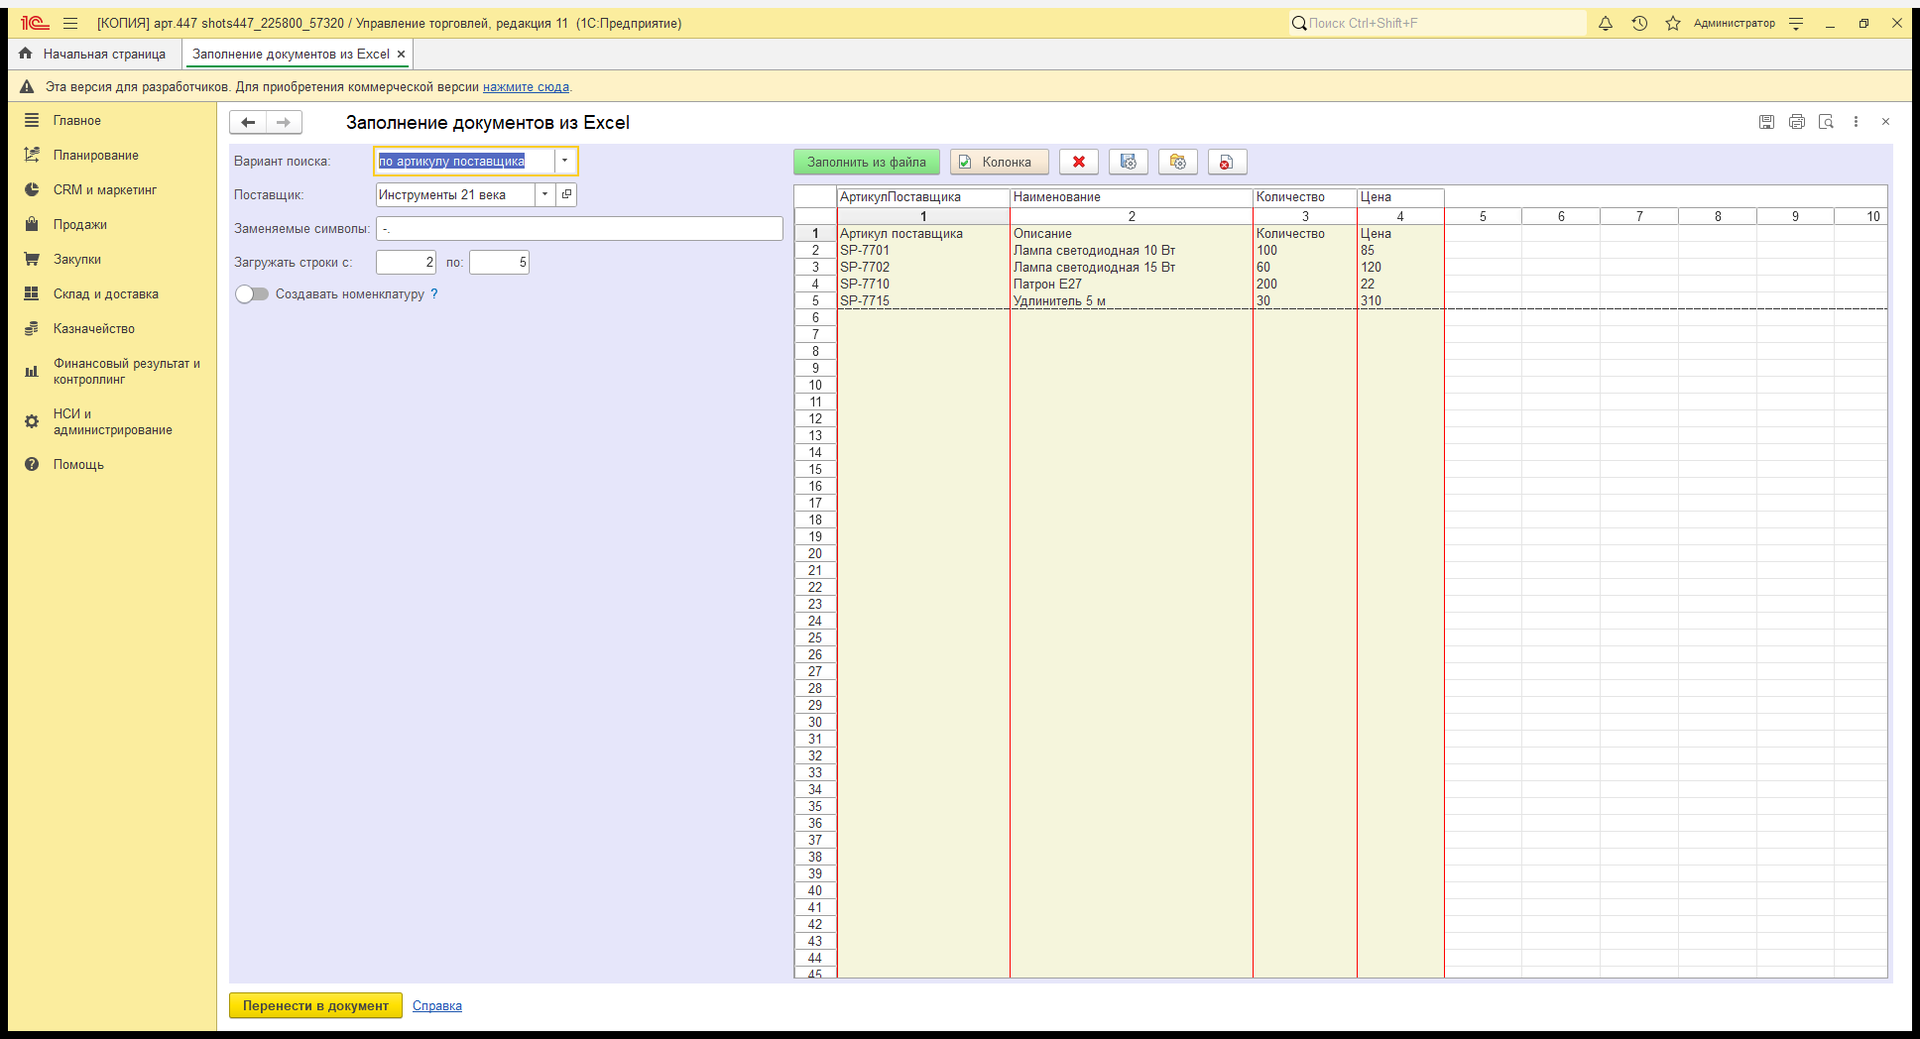Open НСИ и администрирование section

(x=113, y=422)
